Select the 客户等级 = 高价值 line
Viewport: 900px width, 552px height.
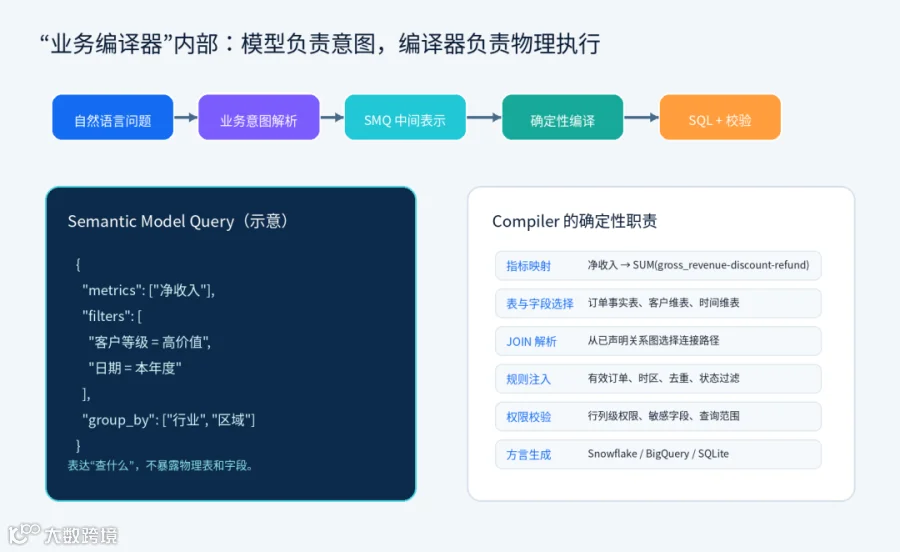point(150,343)
